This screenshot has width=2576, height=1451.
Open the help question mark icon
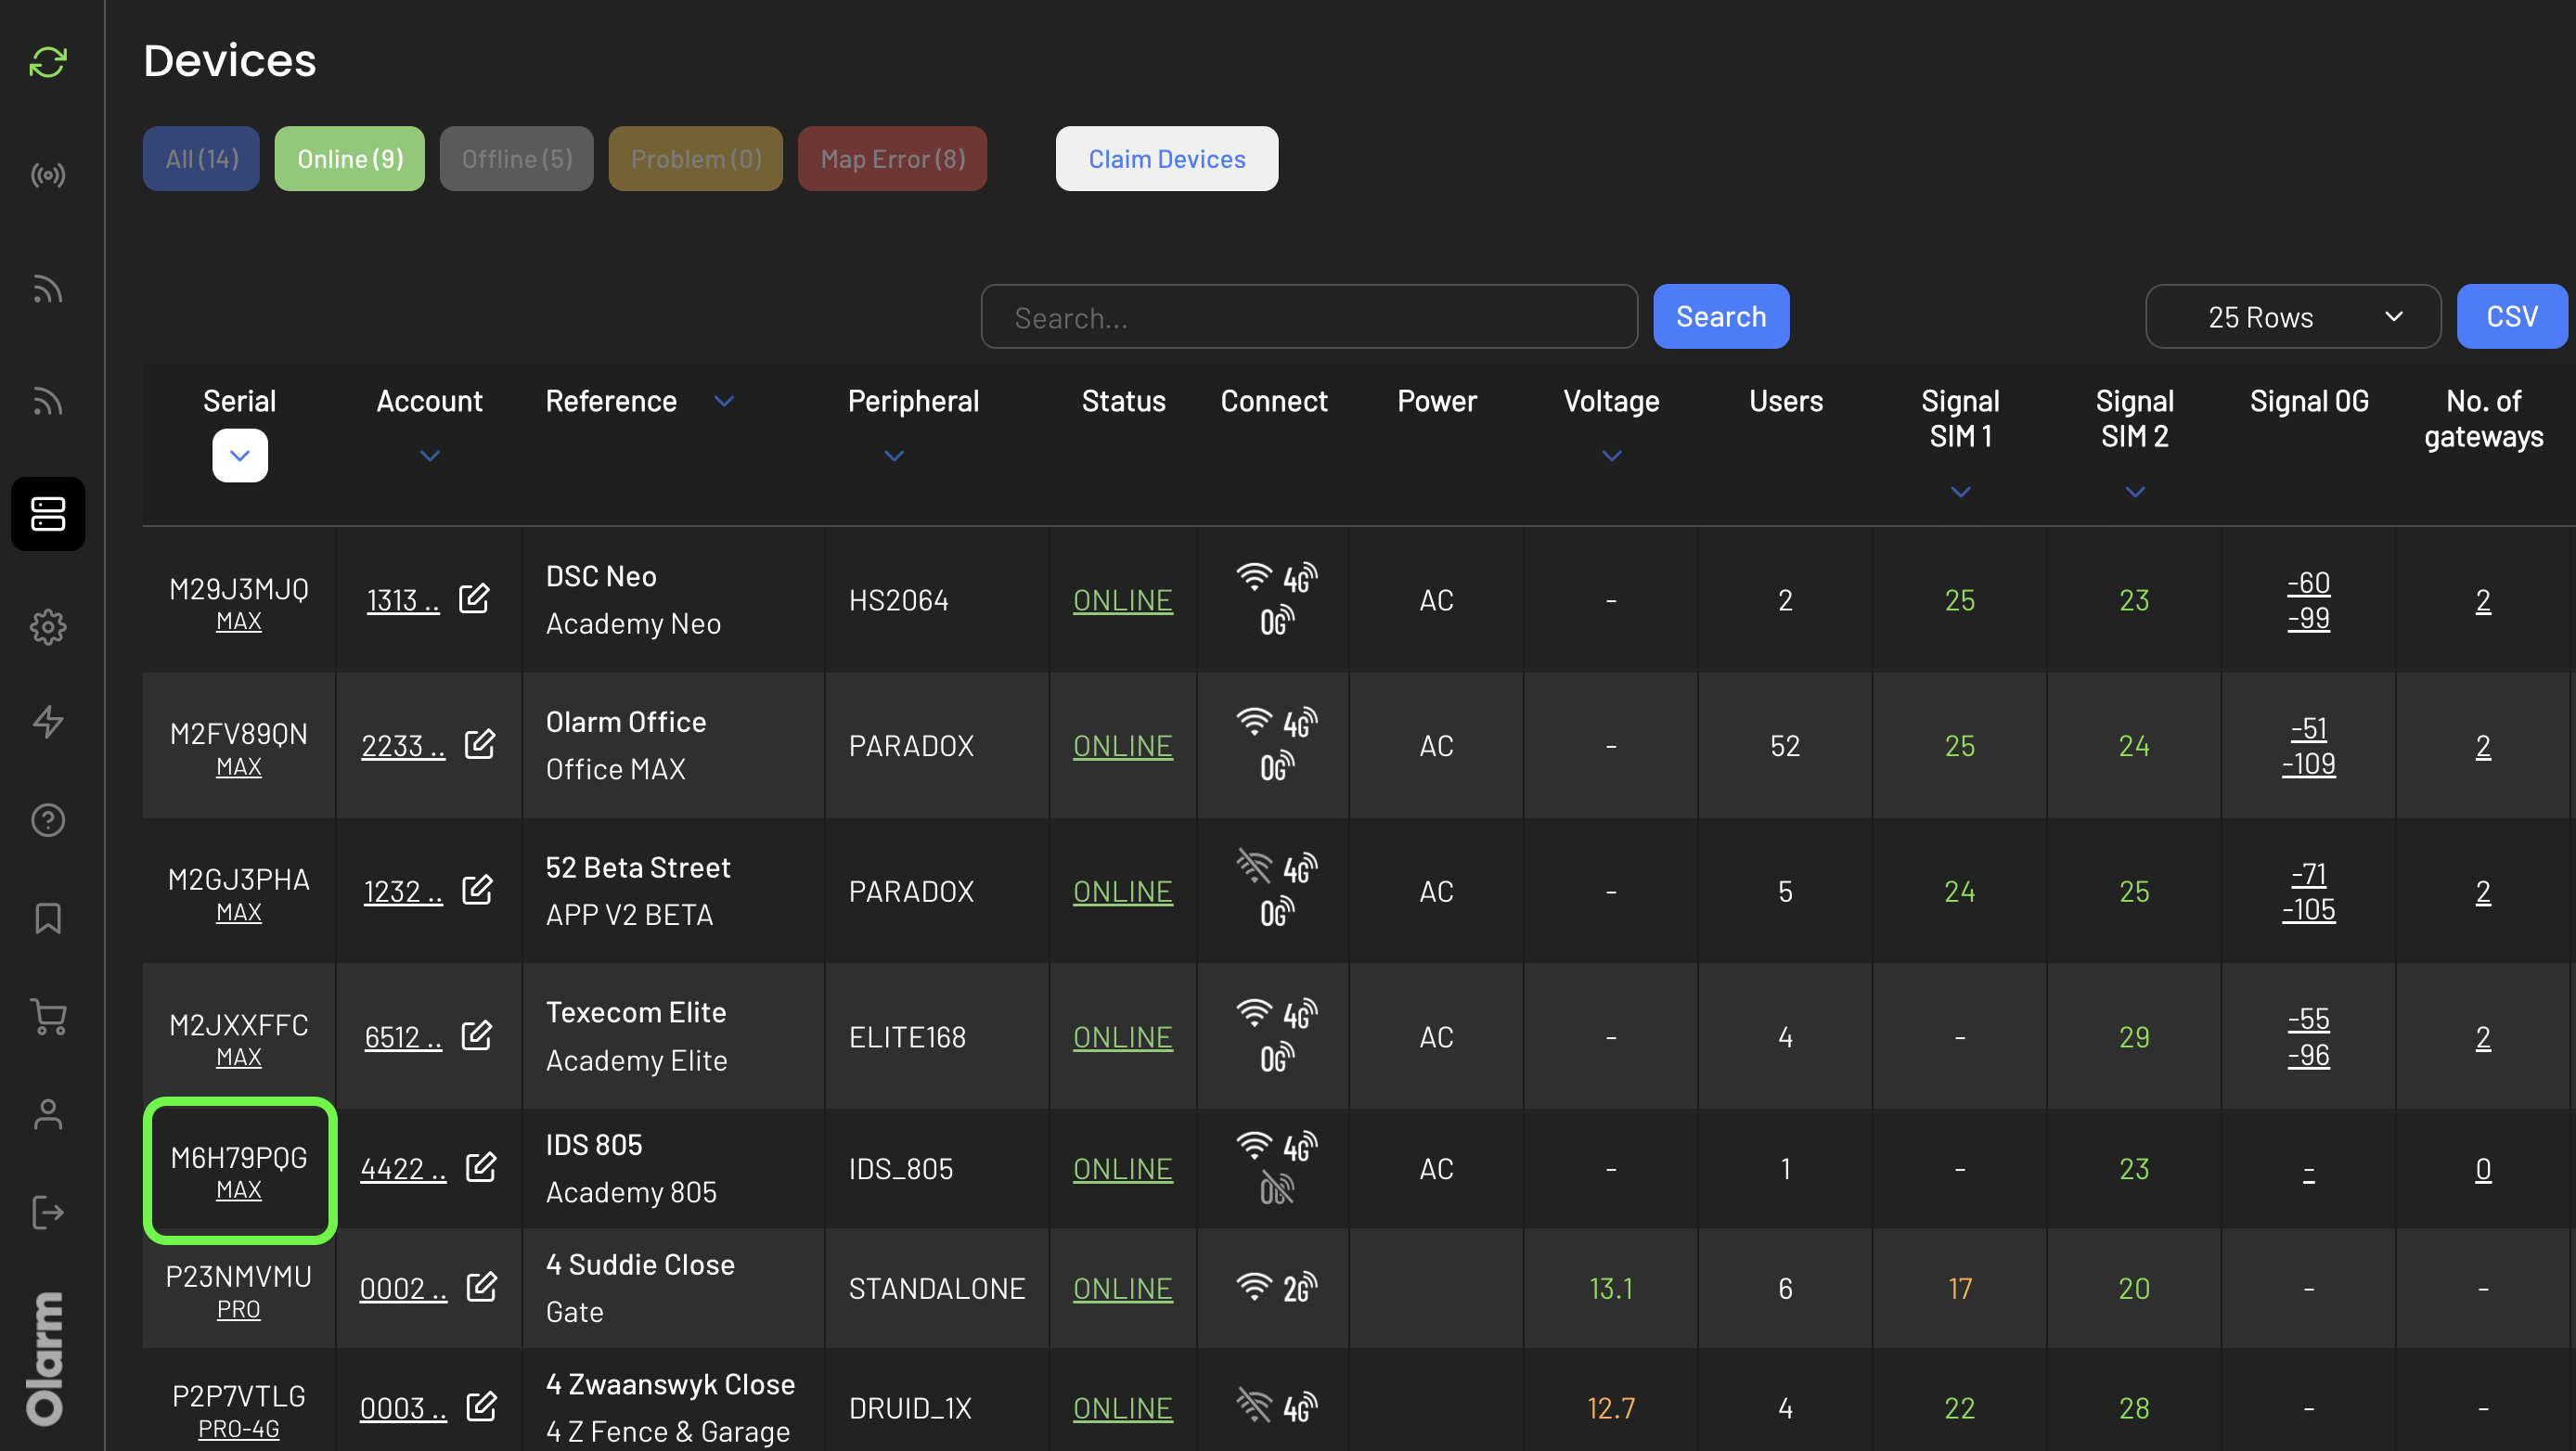(48, 820)
